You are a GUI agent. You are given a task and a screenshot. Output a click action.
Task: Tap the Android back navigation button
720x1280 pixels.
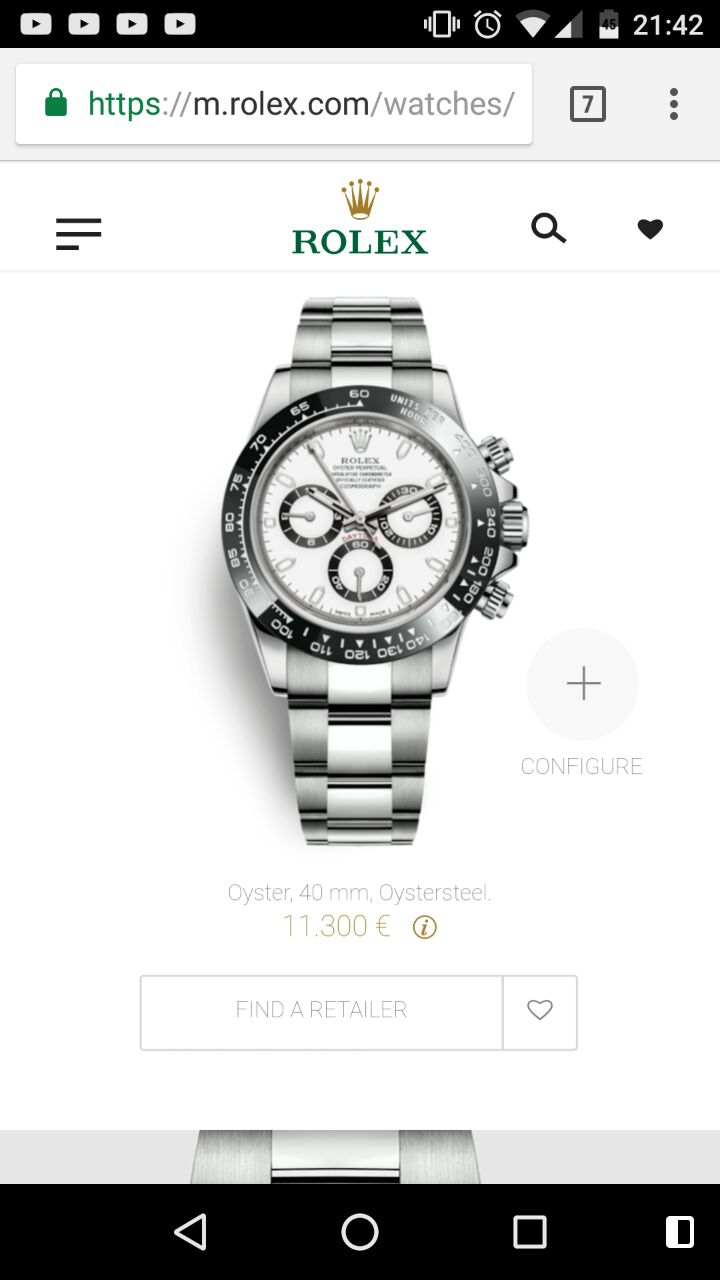pos(190,1232)
